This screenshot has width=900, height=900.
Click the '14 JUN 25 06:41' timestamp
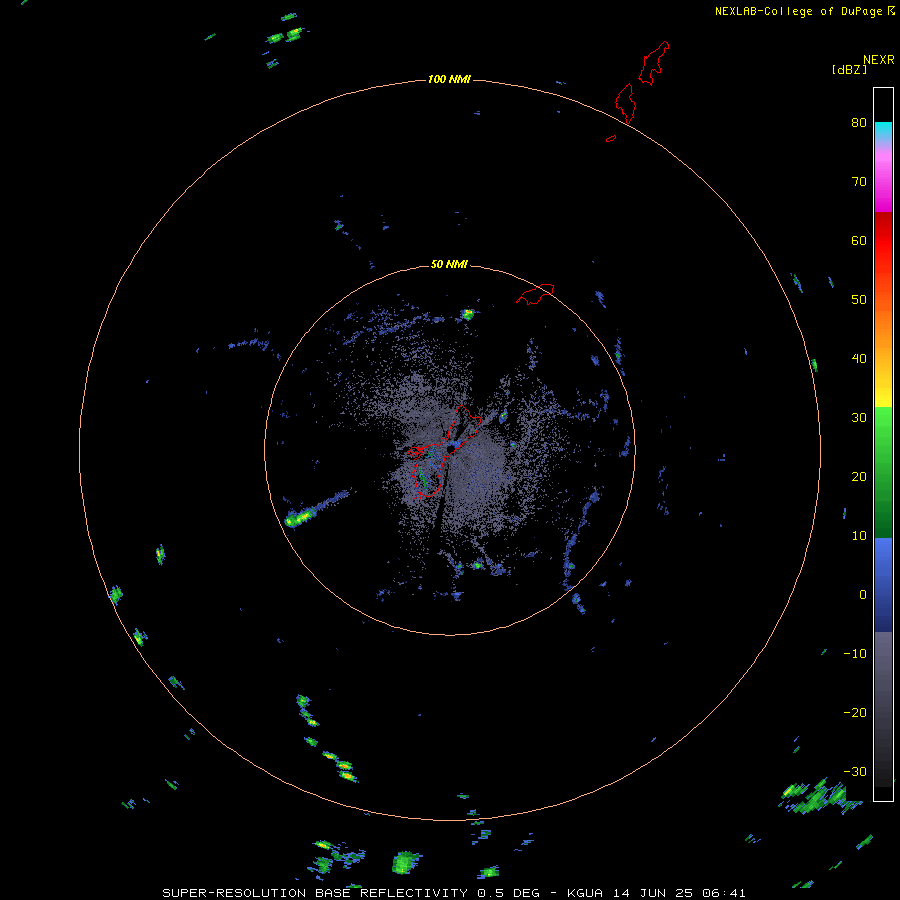(679, 893)
